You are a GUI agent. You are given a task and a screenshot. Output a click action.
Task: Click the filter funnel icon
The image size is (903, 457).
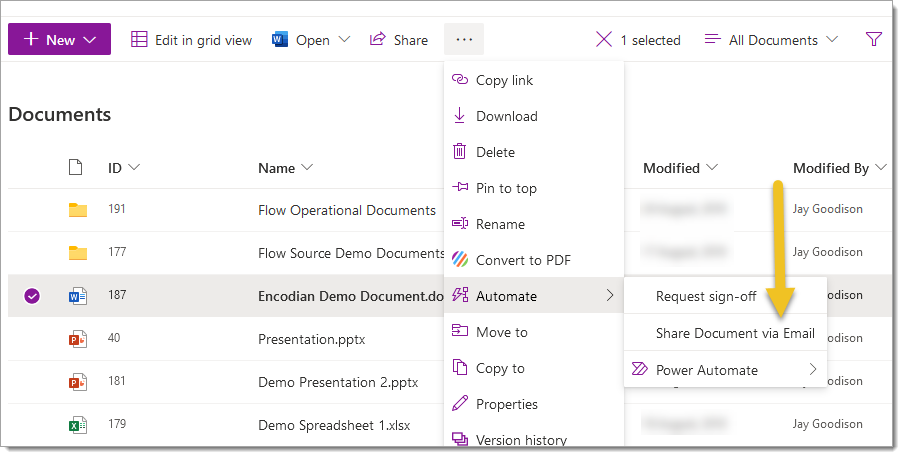coord(873,40)
